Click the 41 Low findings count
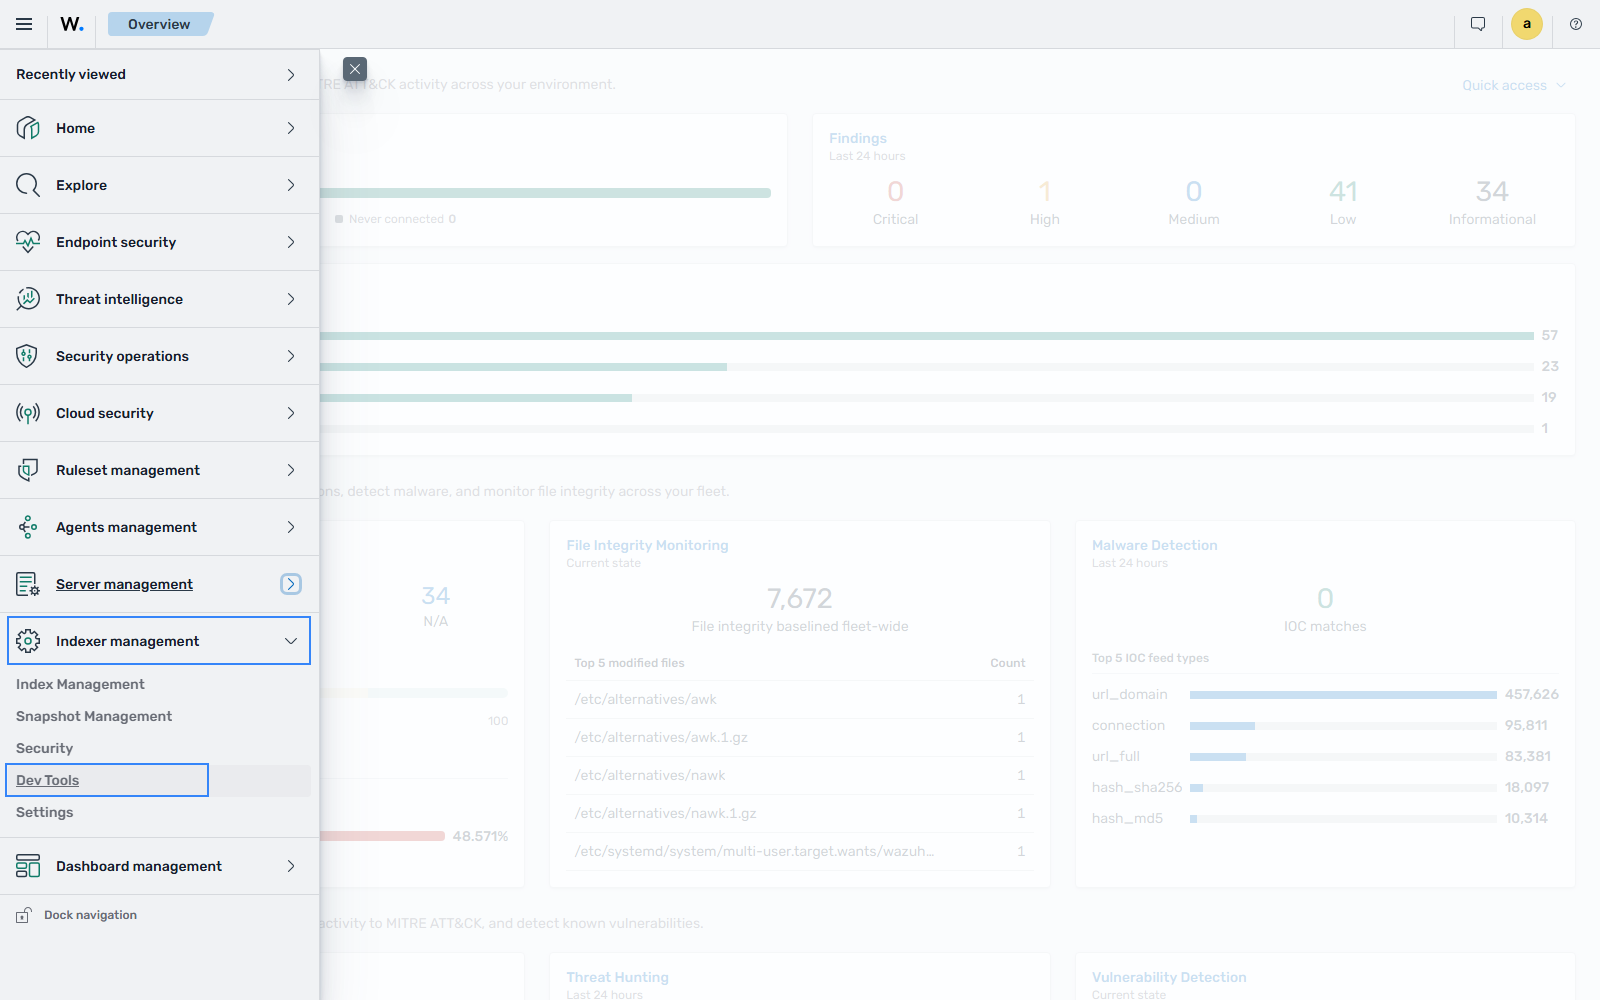Viewport: 1600px width, 1000px height. click(x=1343, y=191)
